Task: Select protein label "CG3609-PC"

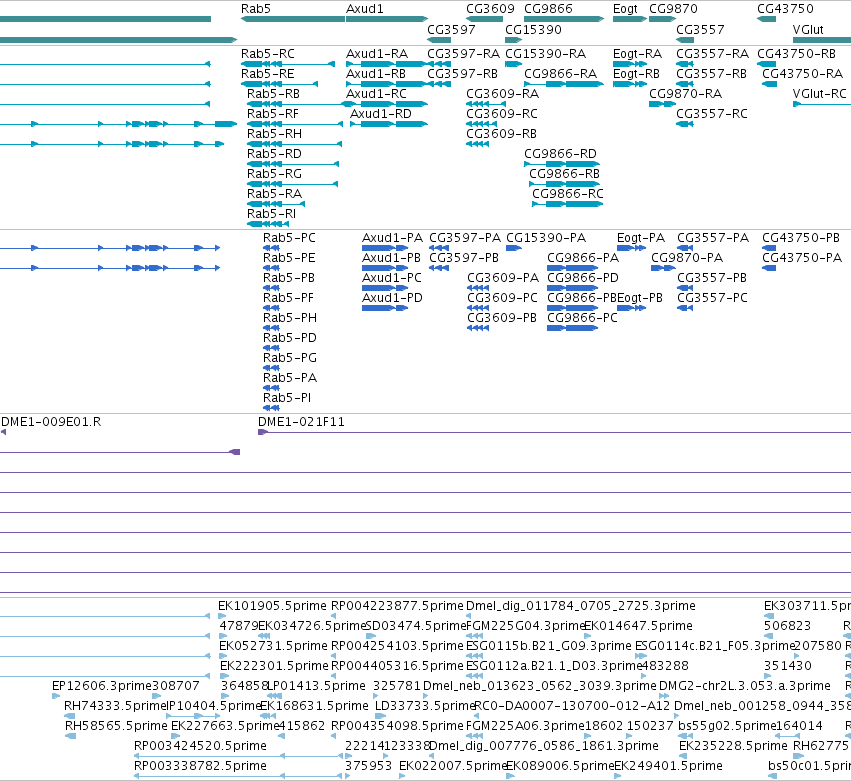Action: coord(503,298)
